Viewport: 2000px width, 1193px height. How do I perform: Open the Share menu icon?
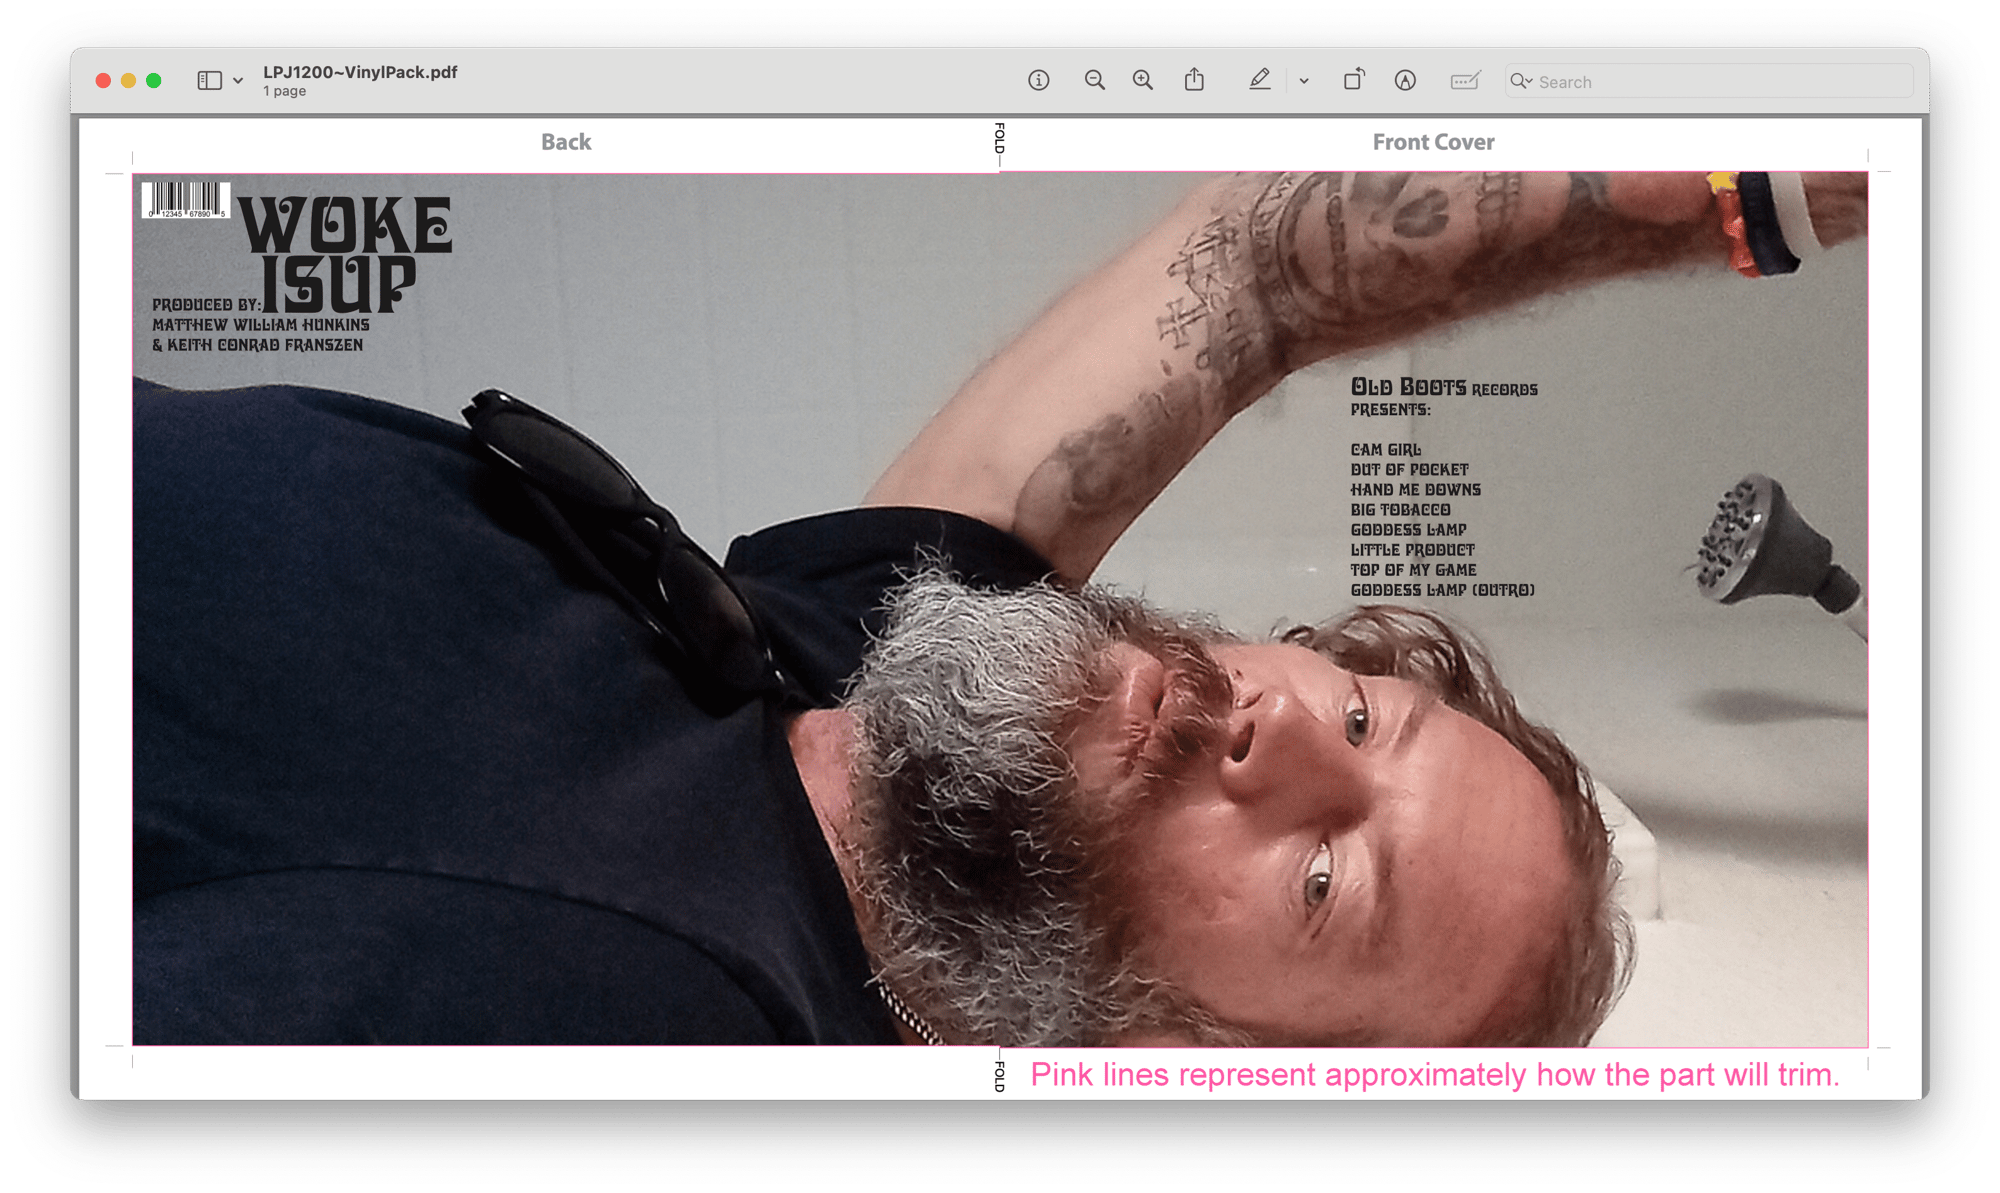point(1194,80)
